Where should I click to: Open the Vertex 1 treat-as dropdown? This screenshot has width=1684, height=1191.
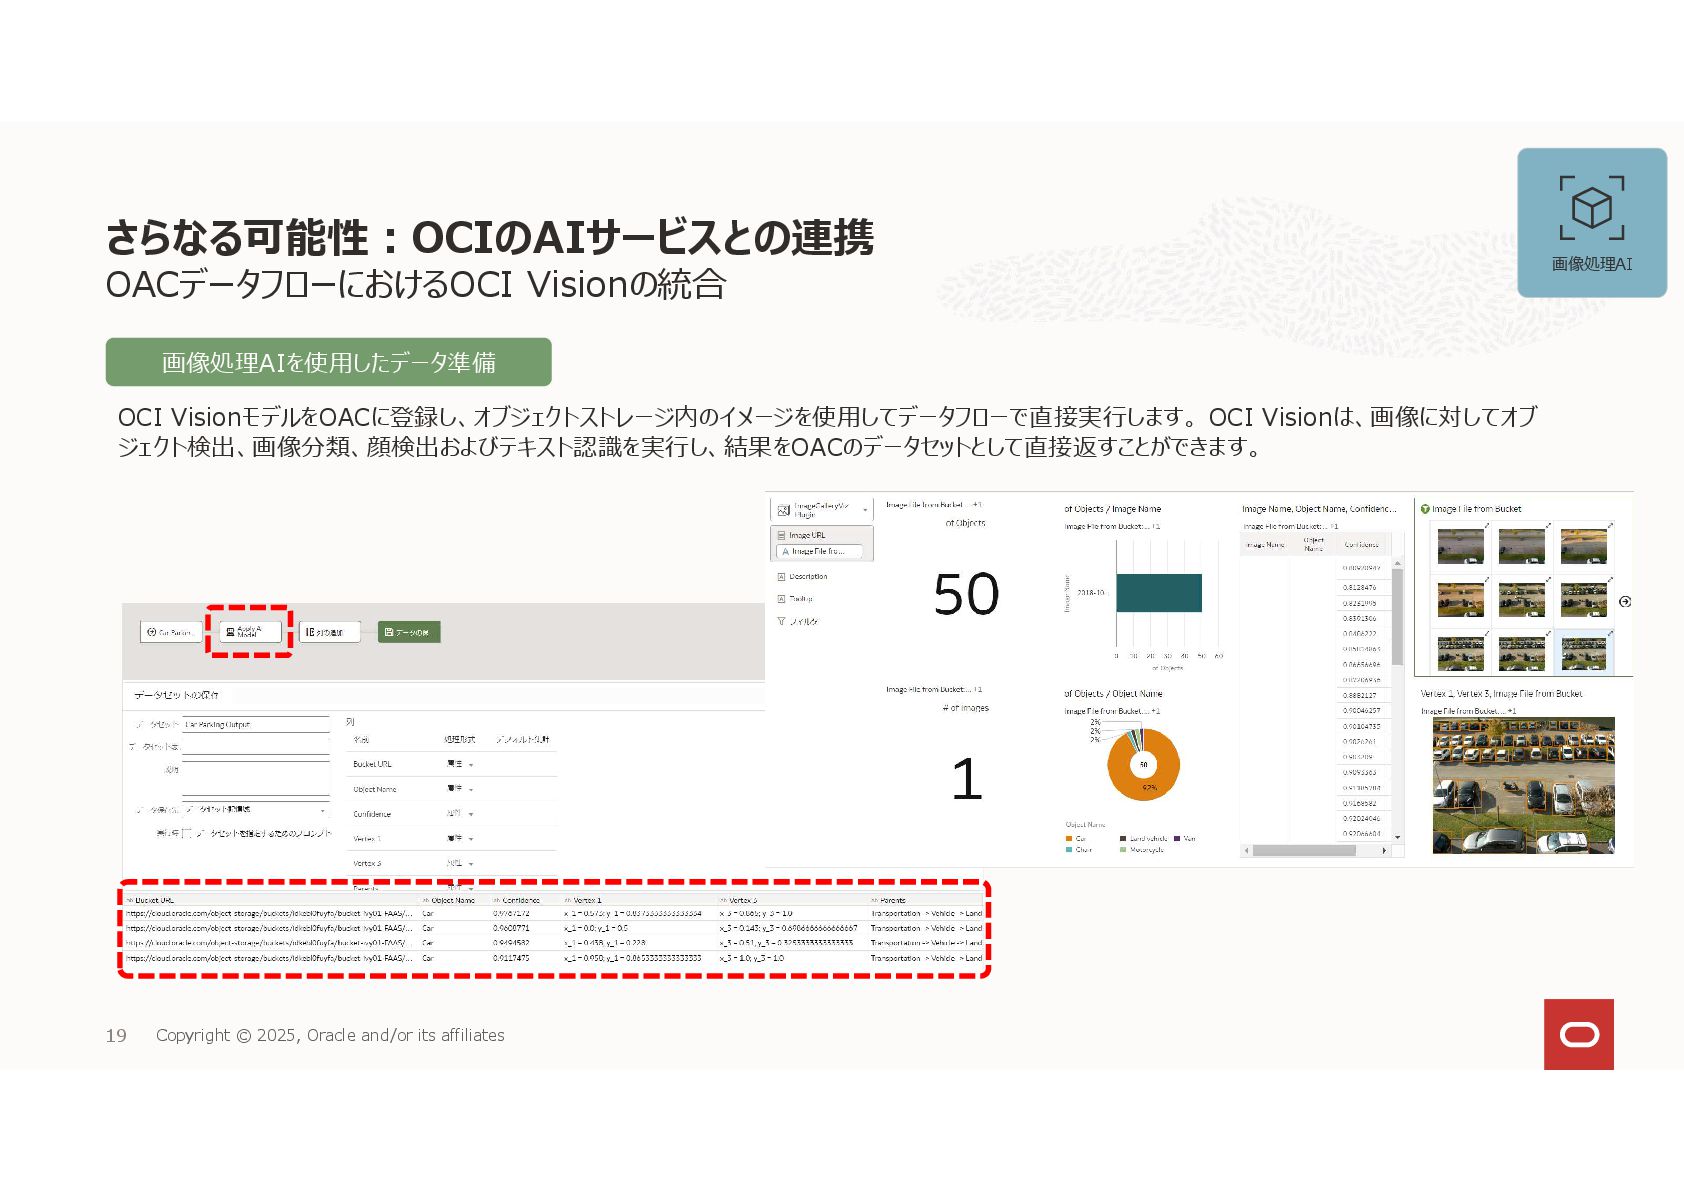click(x=460, y=838)
